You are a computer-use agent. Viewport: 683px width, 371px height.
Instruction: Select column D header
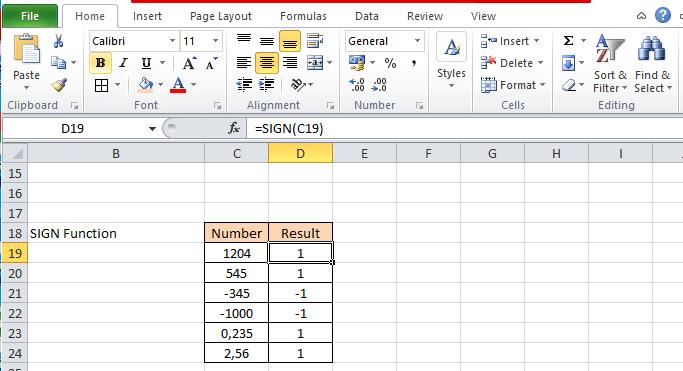[x=301, y=153]
